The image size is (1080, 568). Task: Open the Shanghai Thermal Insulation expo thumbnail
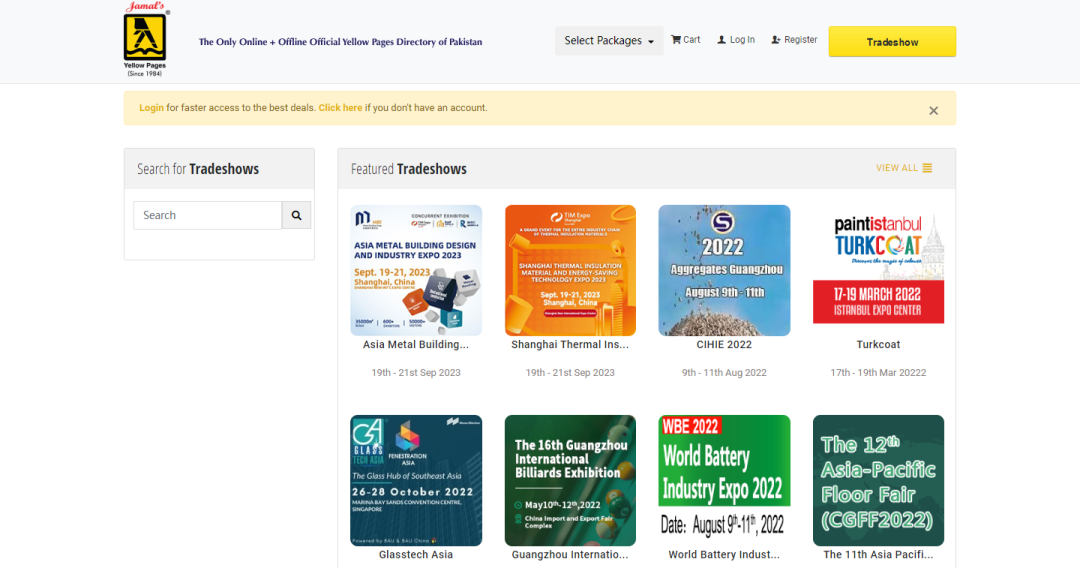coord(570,270)
